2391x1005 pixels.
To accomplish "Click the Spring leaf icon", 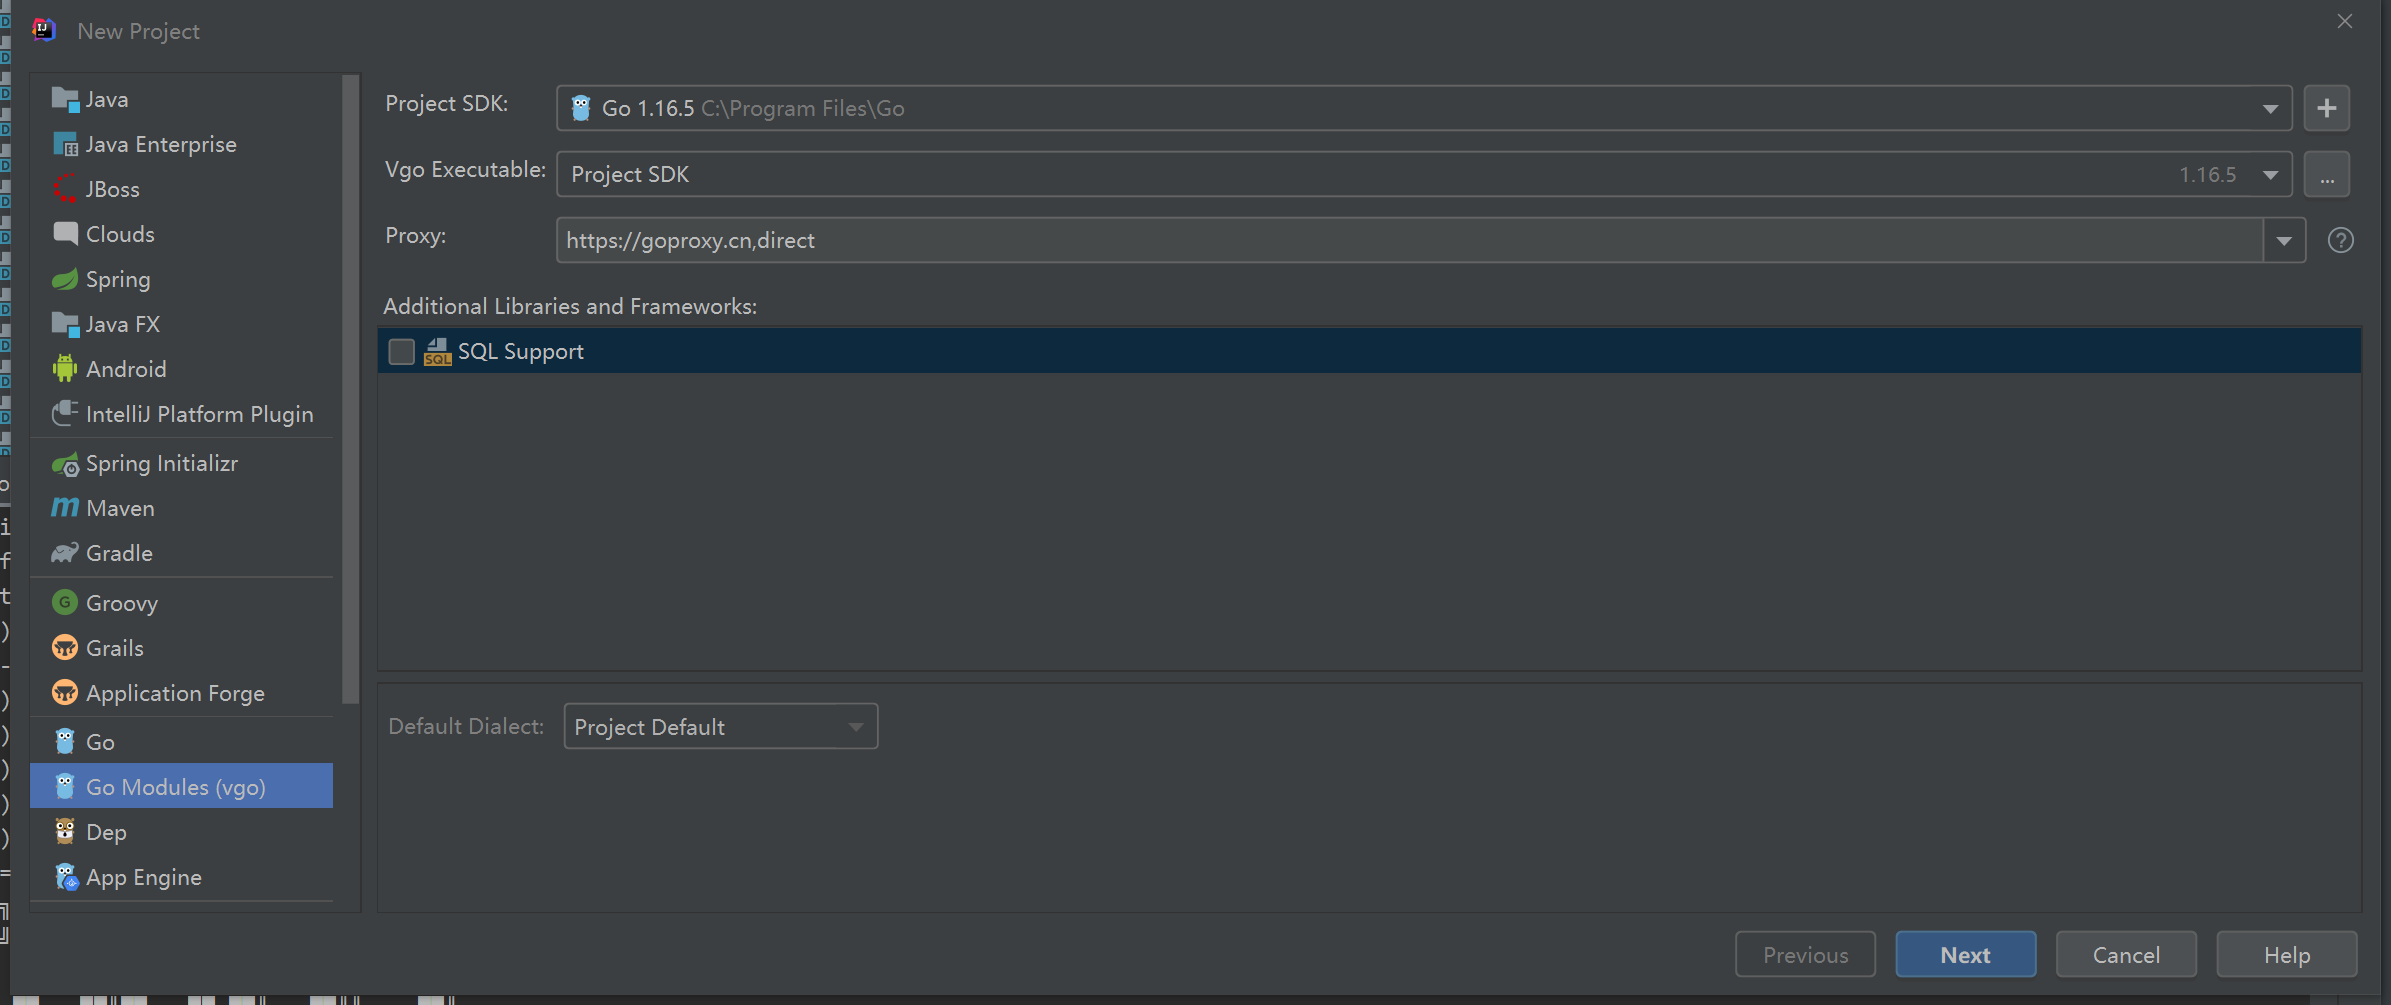I will (x=65, y=279).
